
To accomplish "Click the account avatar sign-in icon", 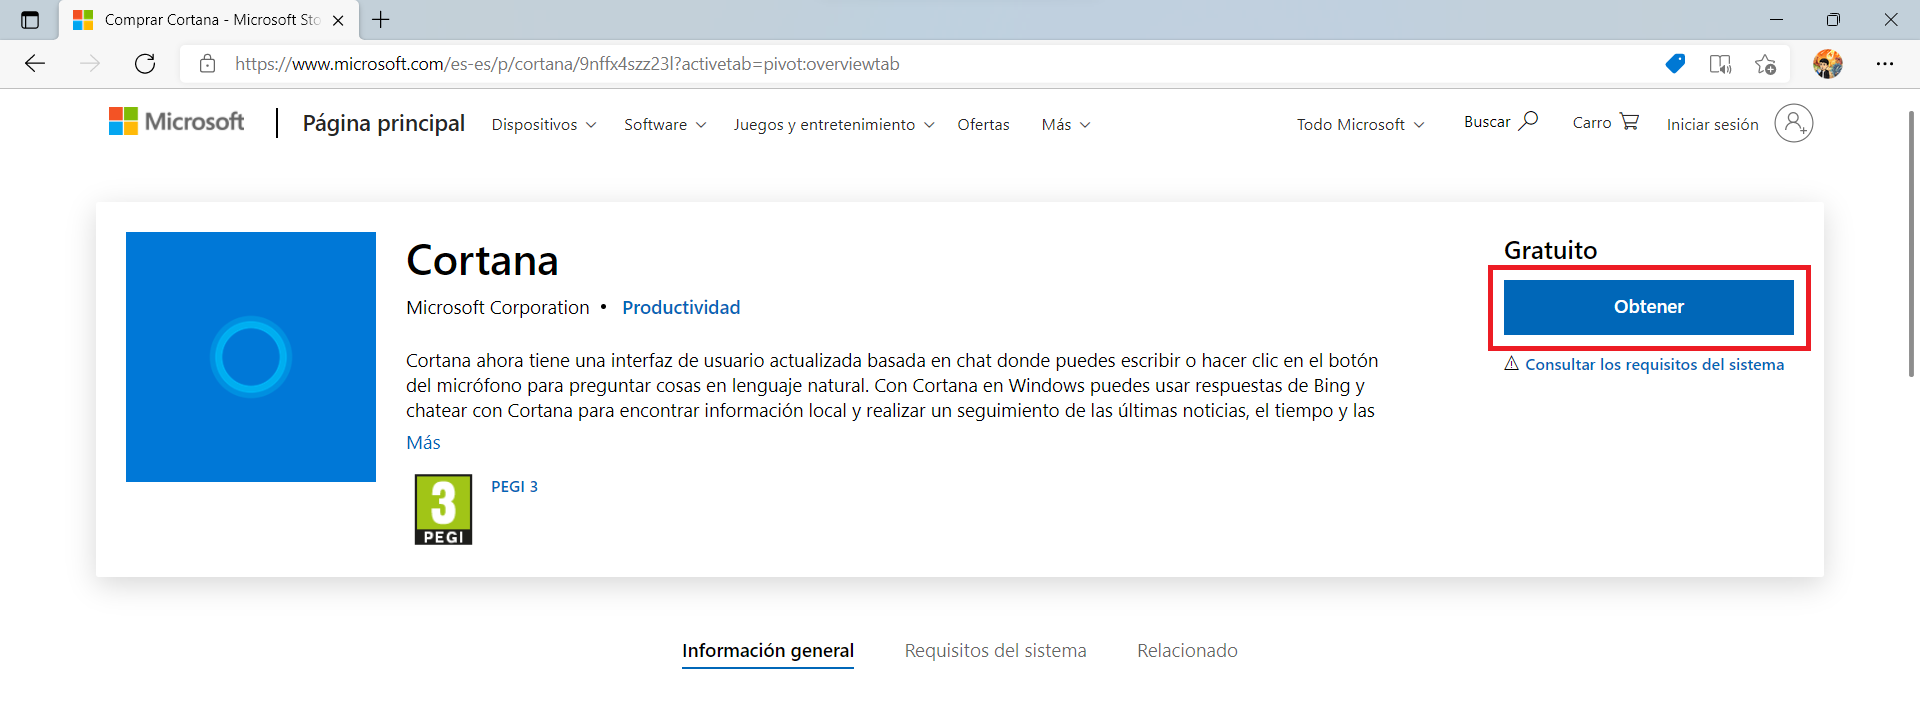I will pos(1794,123).
